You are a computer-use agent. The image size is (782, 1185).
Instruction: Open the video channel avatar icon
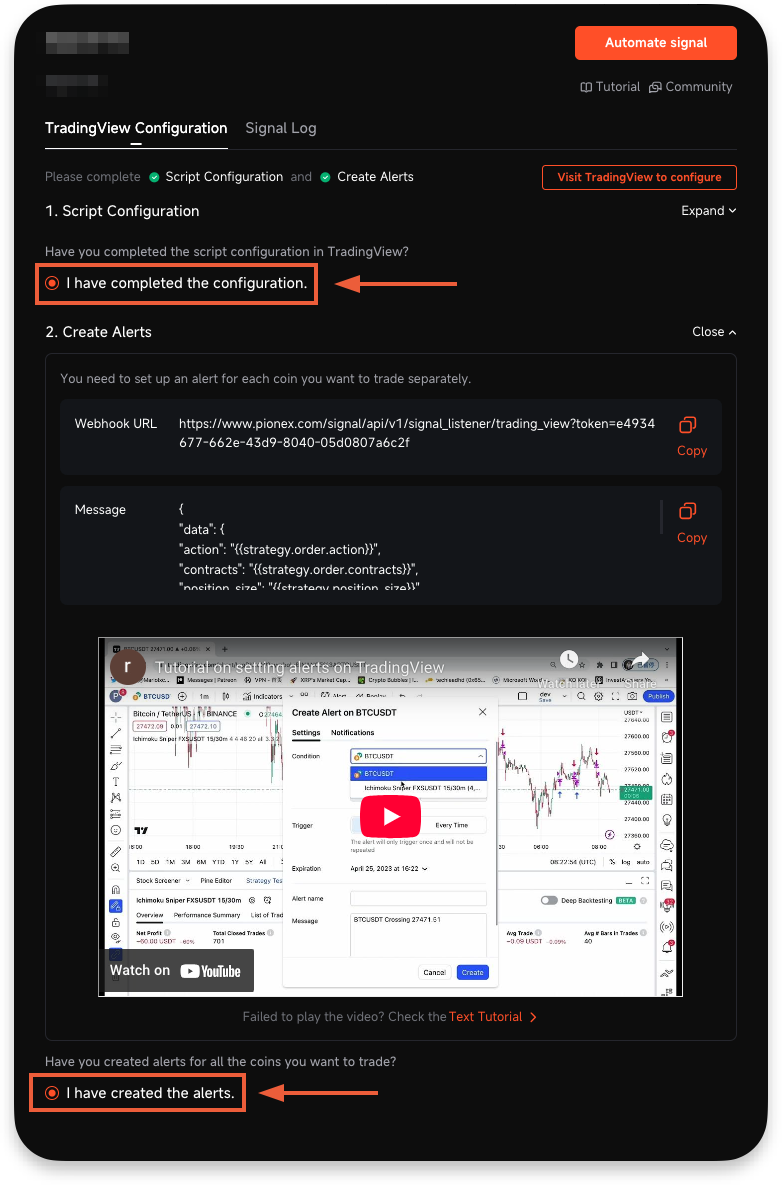click(127, 667)
